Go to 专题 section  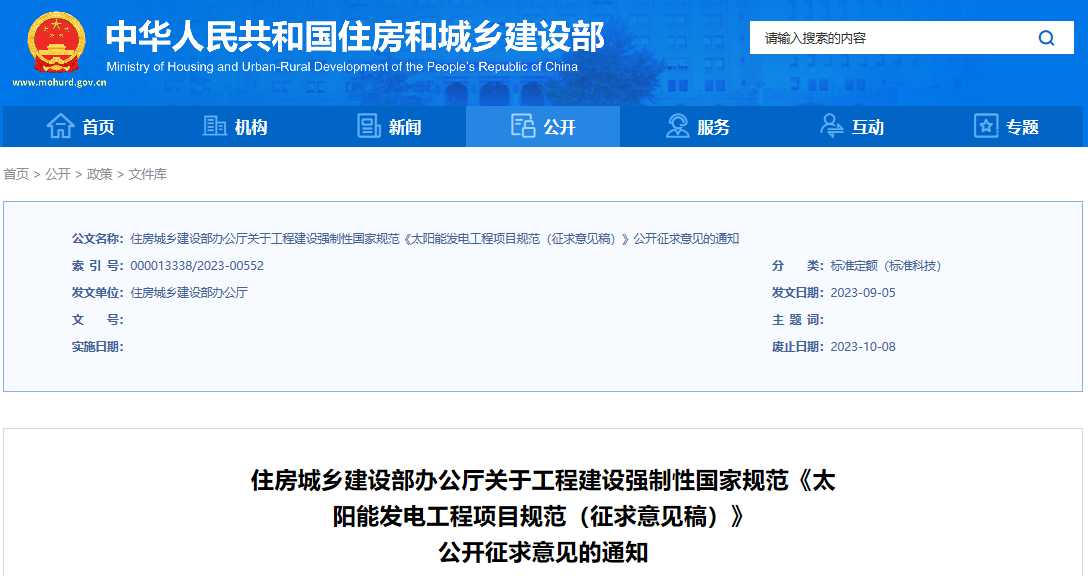pyautogui.click(x=1022, y=127)
